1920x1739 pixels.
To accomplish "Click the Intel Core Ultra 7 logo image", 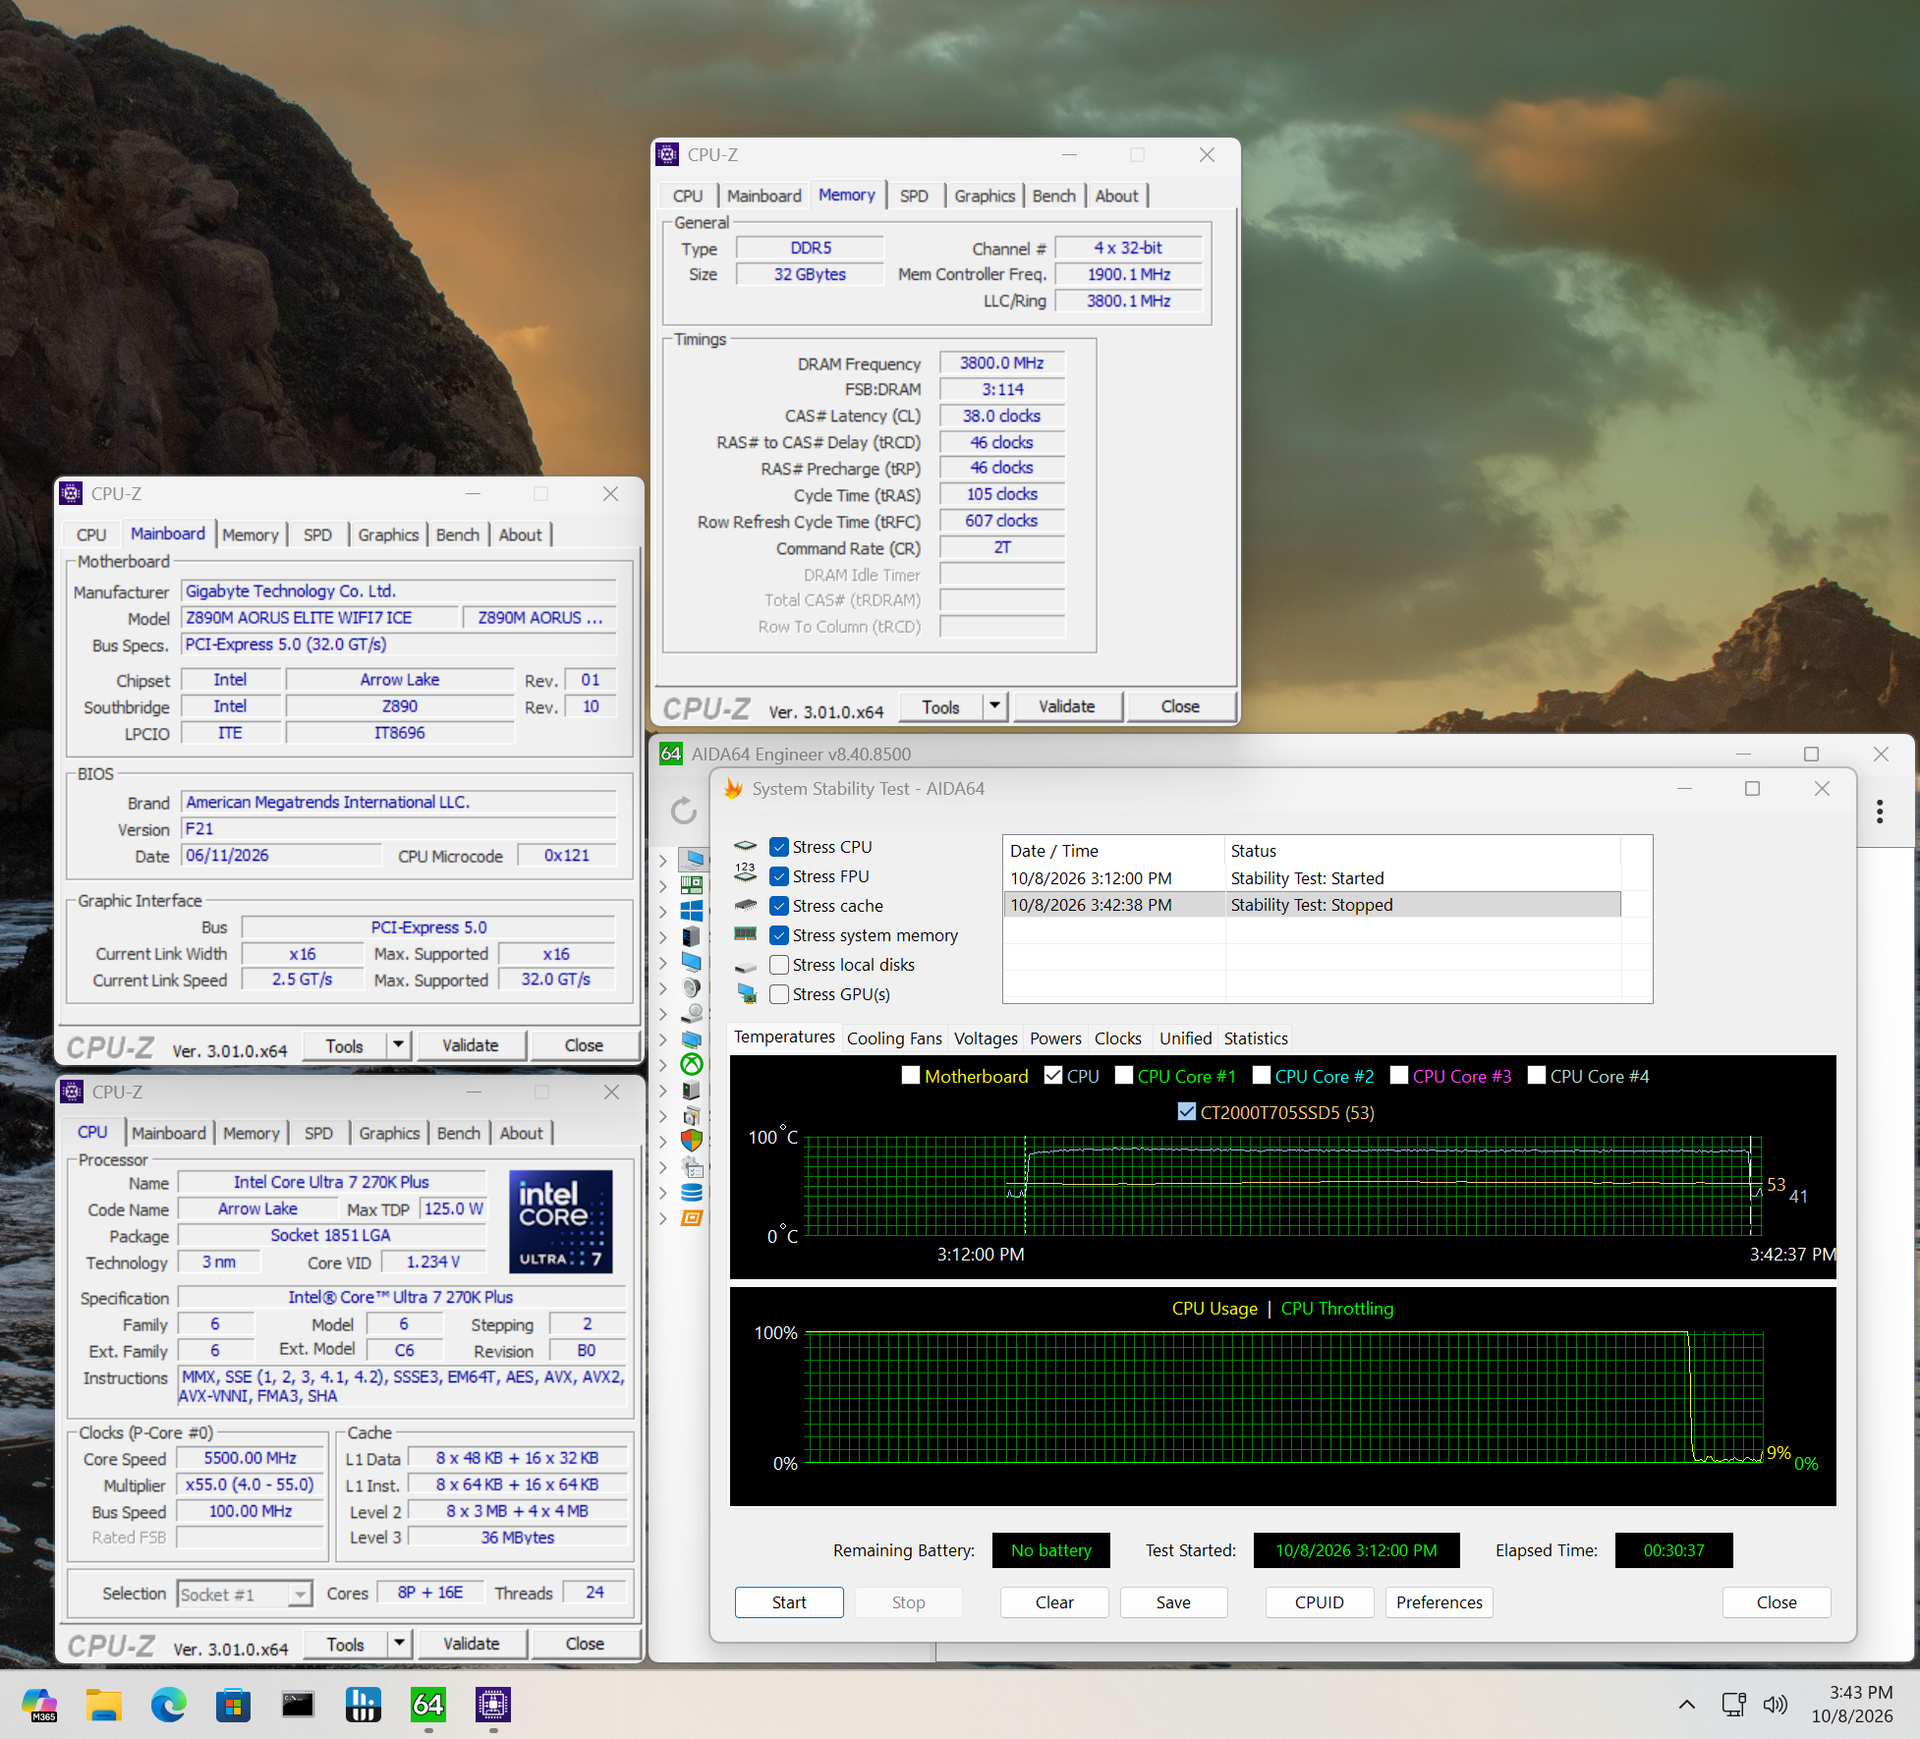I will 561,1221.
